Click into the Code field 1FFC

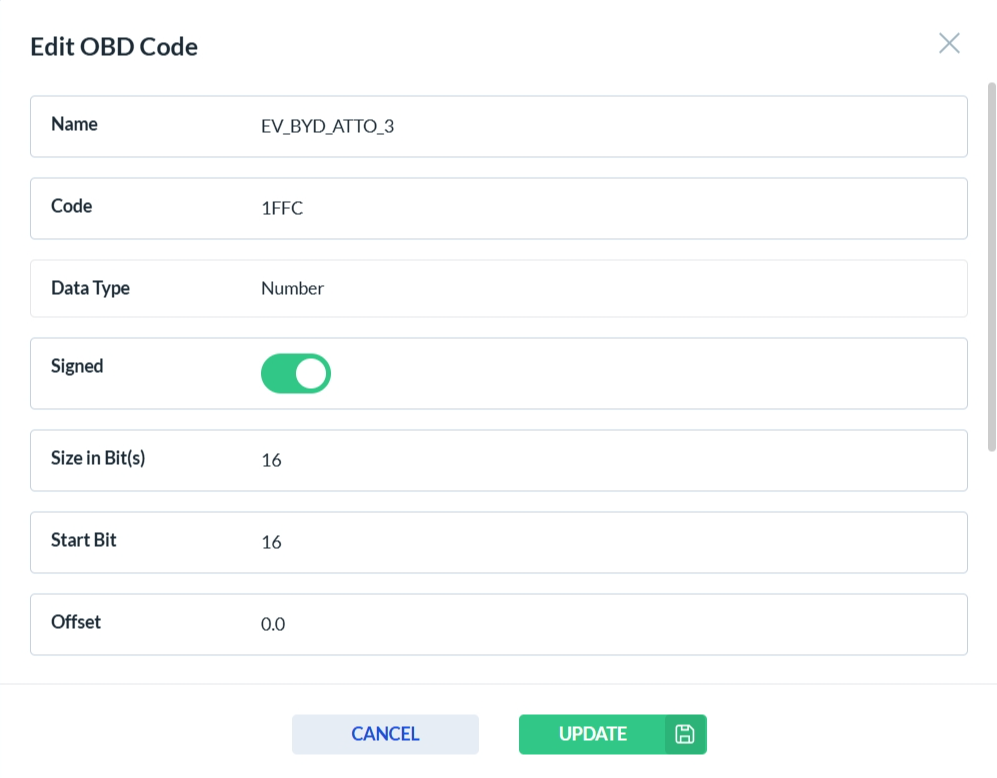click(x=600, y=208)
